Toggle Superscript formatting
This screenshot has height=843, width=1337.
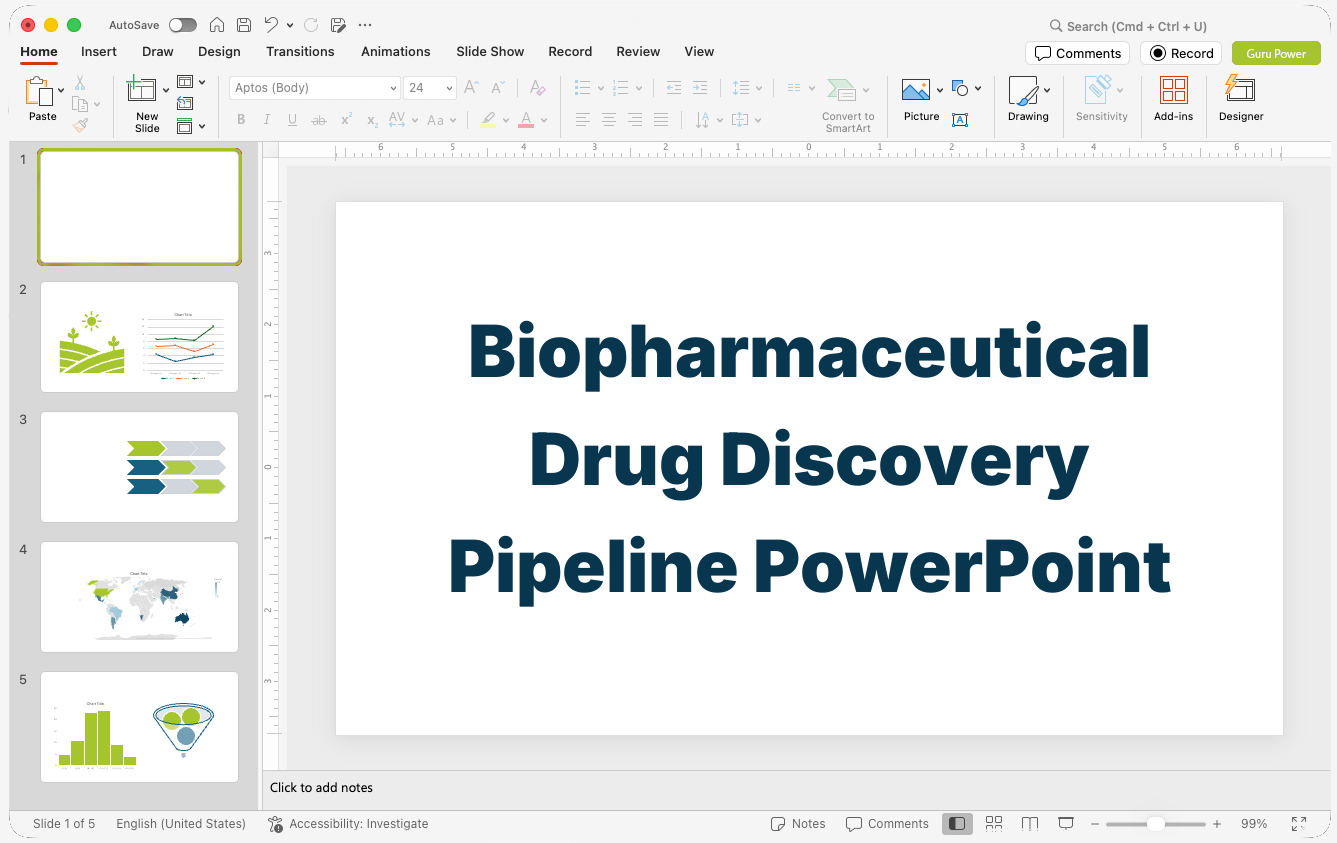[346, 120]
